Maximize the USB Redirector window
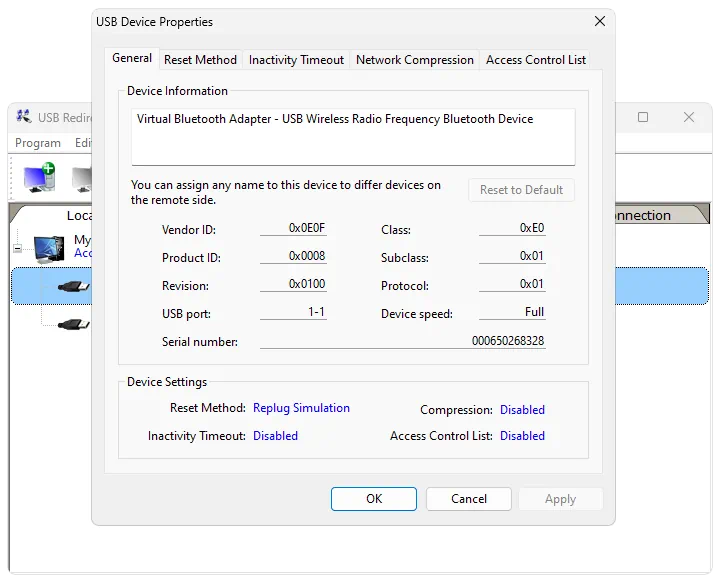722x580 pixels. [x=643, y=117]
